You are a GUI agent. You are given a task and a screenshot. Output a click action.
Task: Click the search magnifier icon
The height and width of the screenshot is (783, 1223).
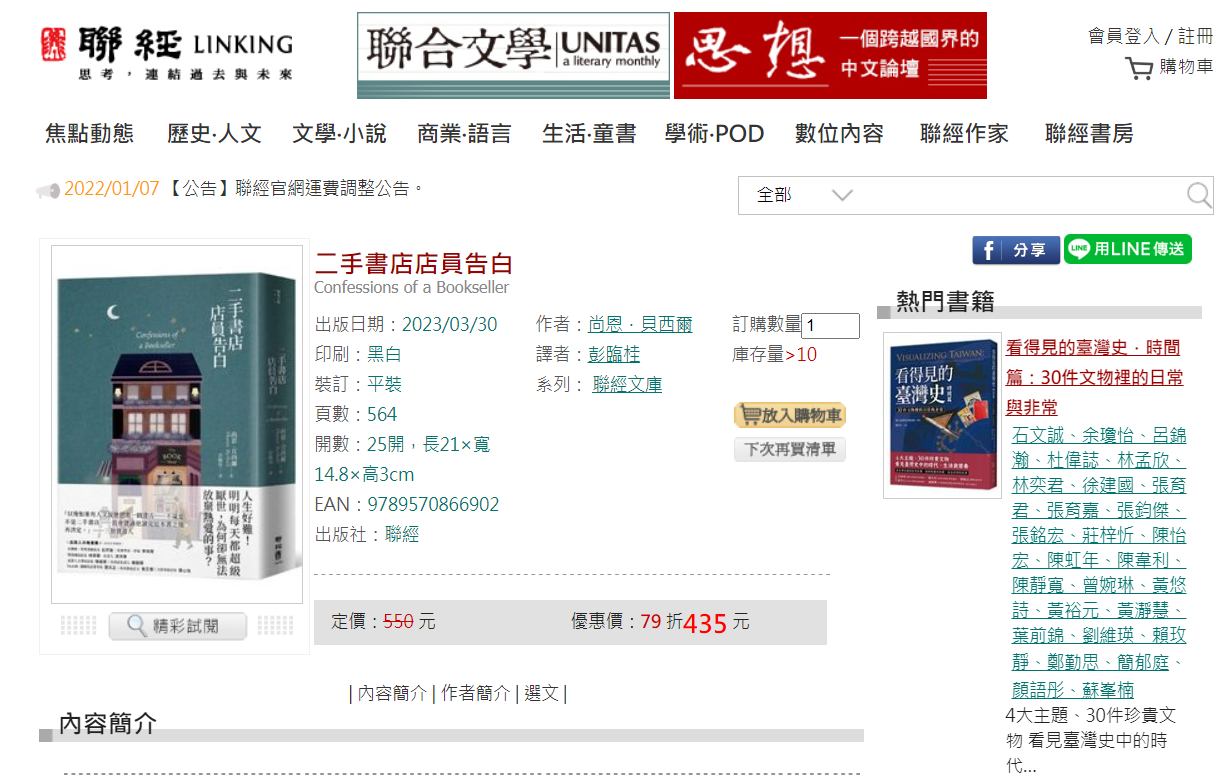[x=1199, y=195]
